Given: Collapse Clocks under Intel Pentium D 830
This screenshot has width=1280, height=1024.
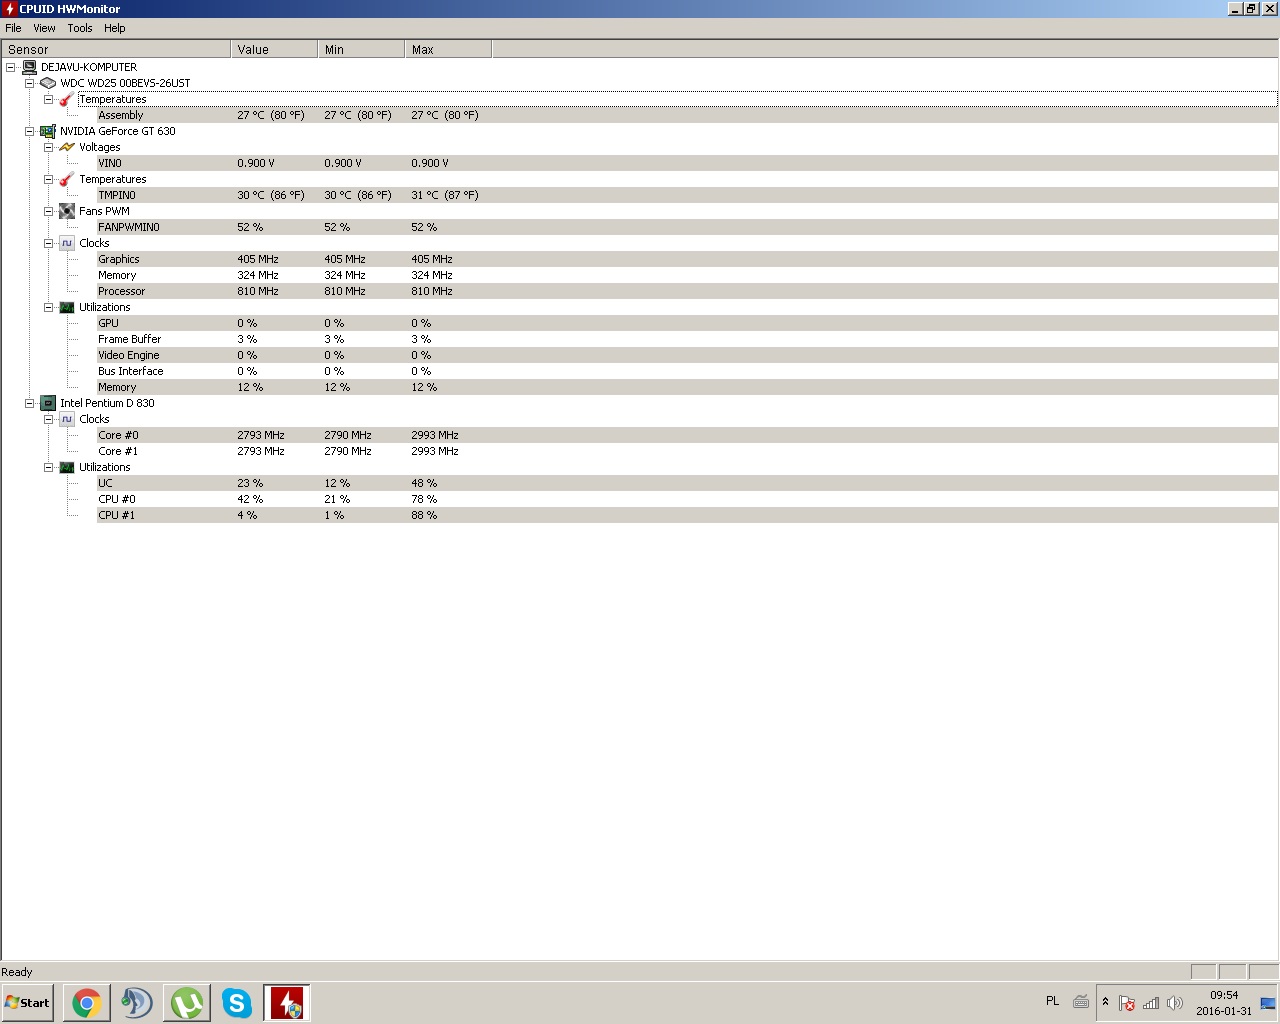Looking at the screenshot, I should point(48,419).
